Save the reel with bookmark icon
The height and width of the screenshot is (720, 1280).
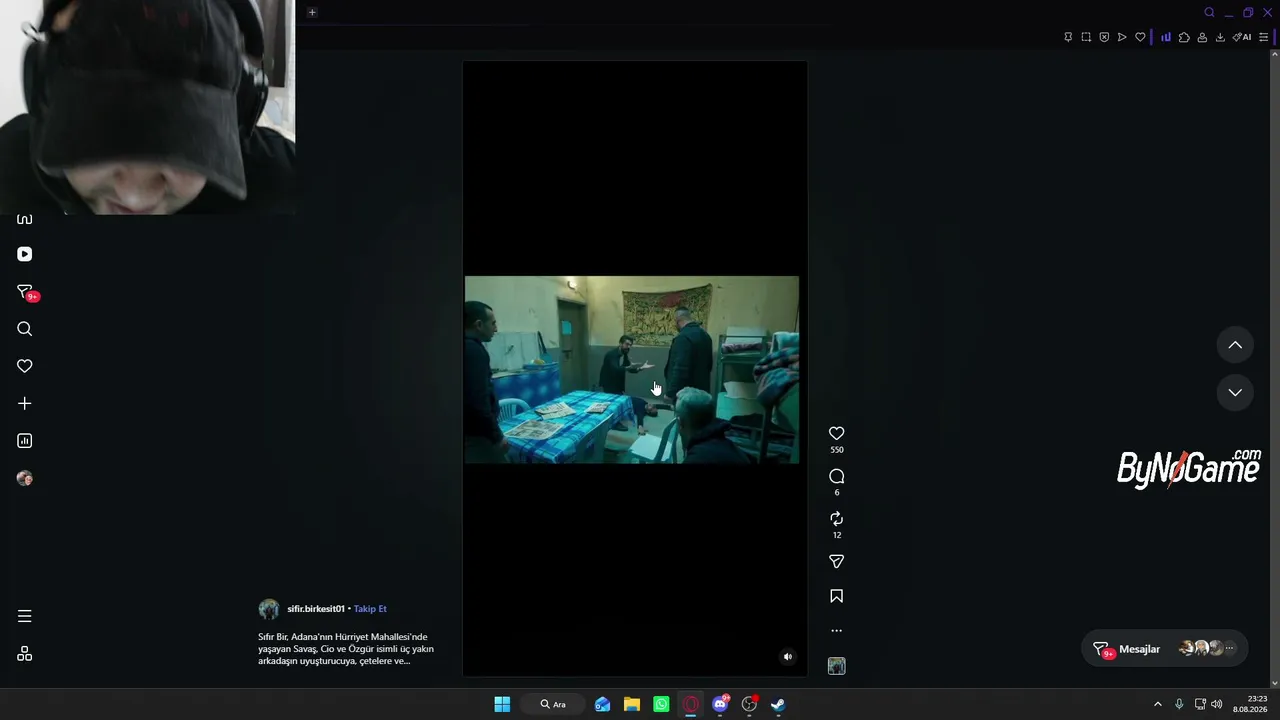pos(837,596)
